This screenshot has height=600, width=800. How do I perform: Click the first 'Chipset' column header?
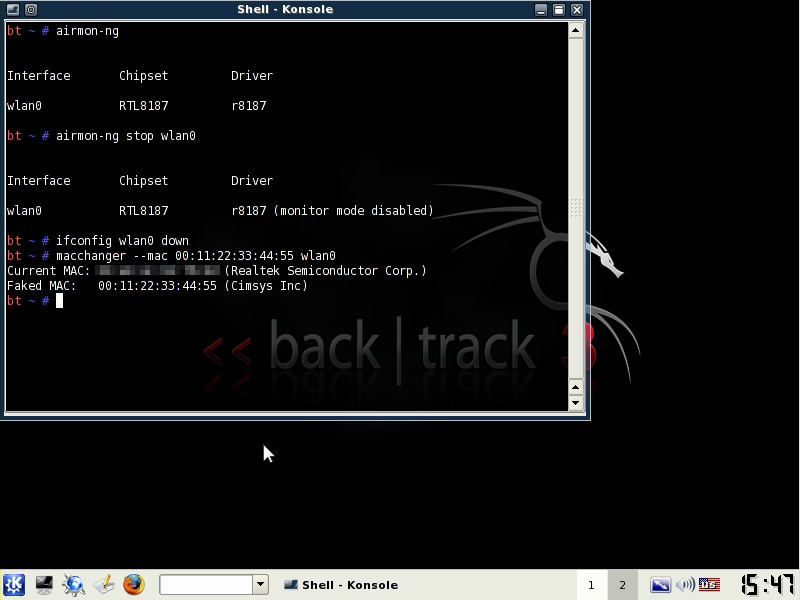coord(143,76)
